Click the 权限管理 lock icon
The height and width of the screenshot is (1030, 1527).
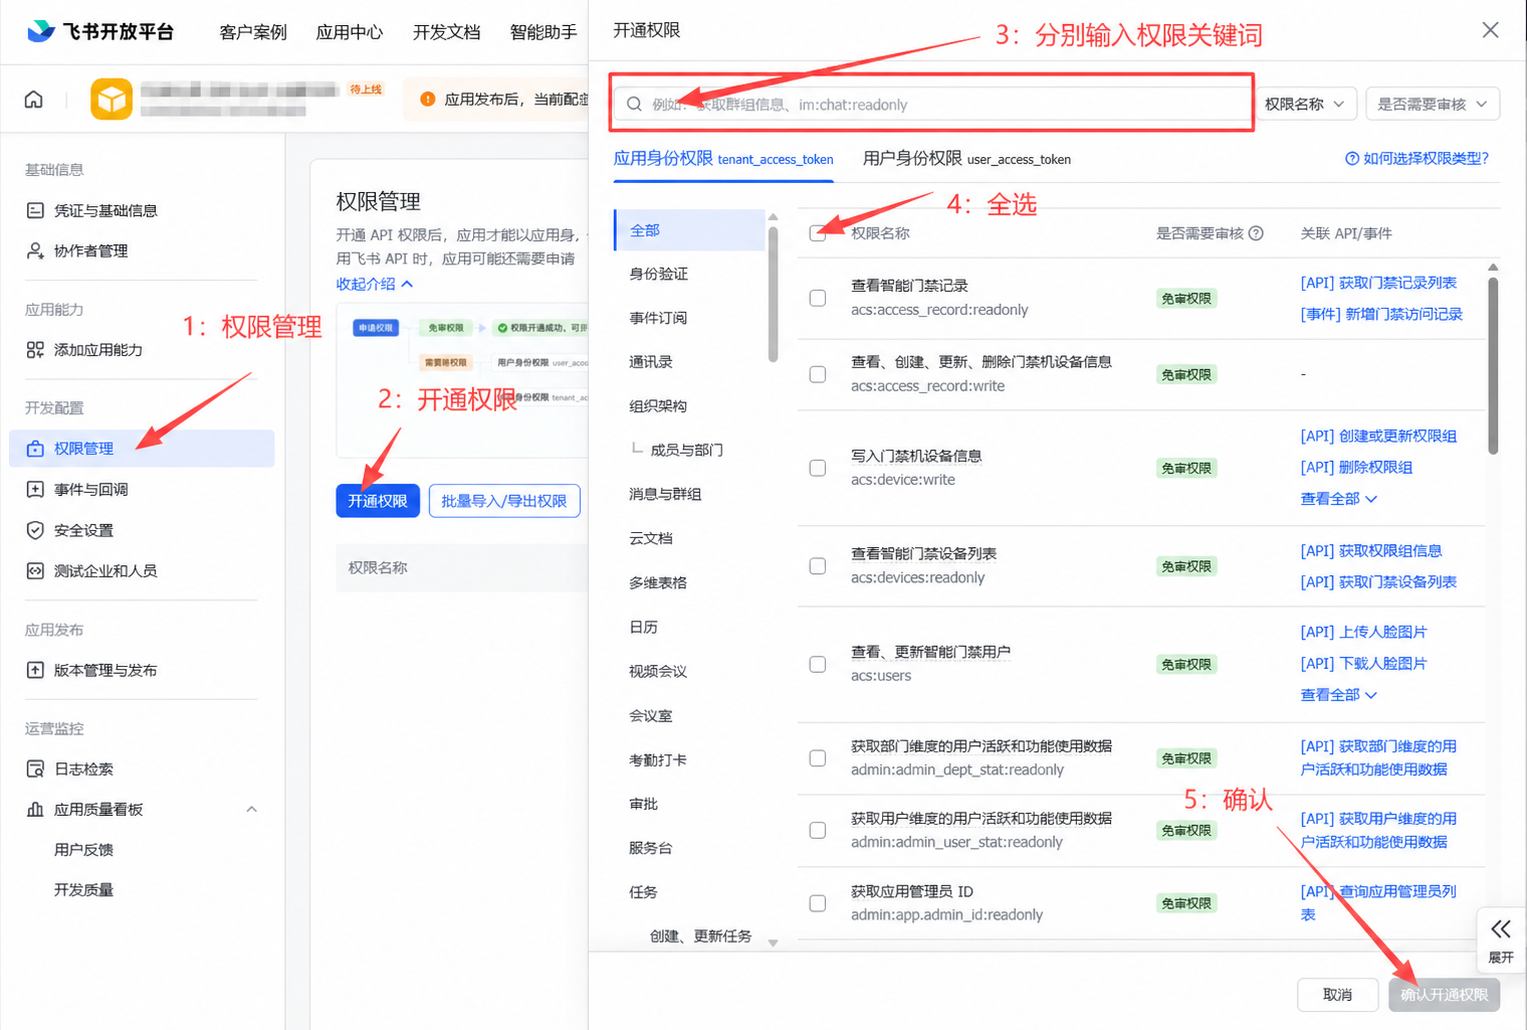[x=35, y=448]
